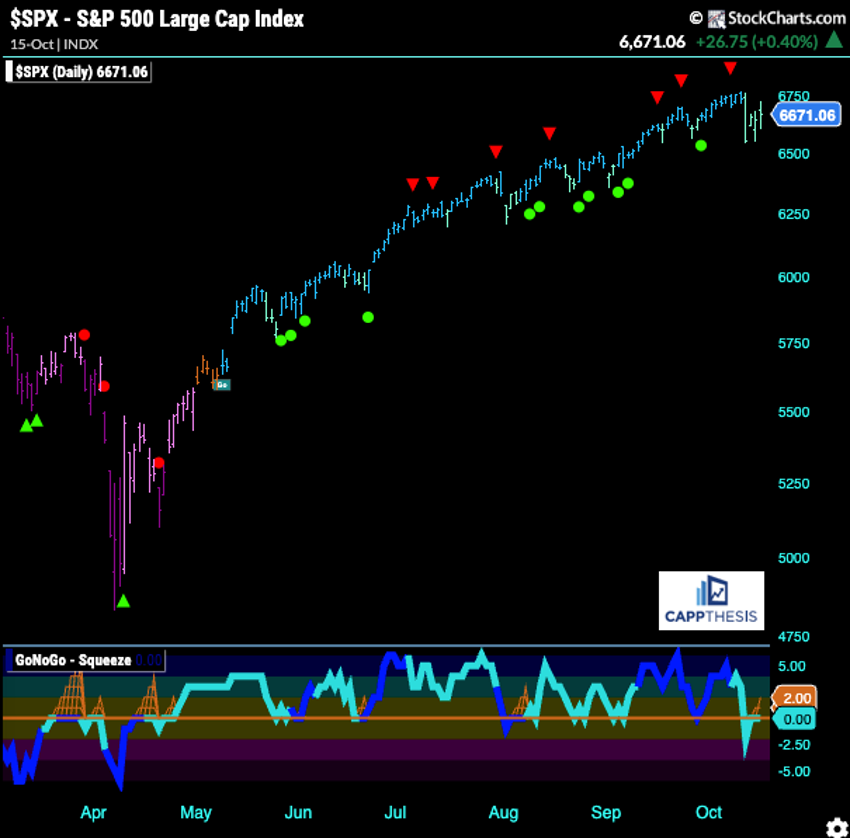The width and height of the screenshot is (850, 838).
Task: Open the StockCharts.com link text
Action: [786, 18]
